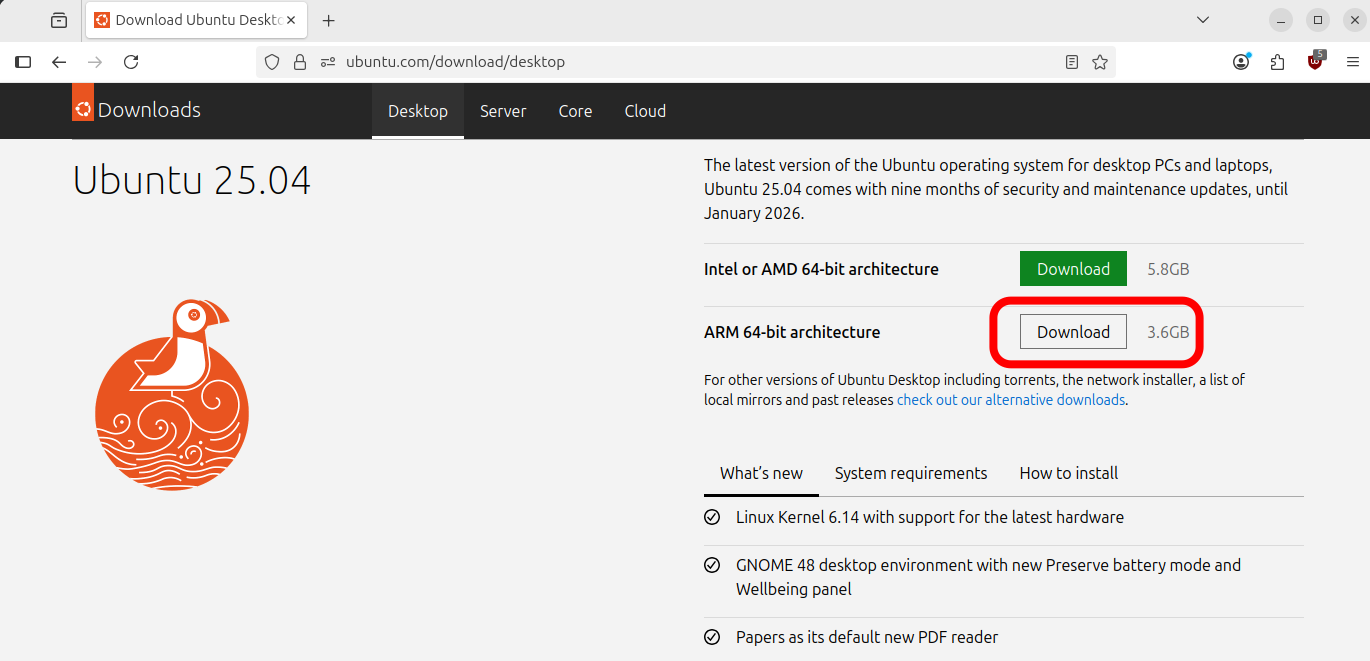The height and width of the screenshot is (661, 1370).
Task: Open a new tab with plus
Action: [329, 20]
